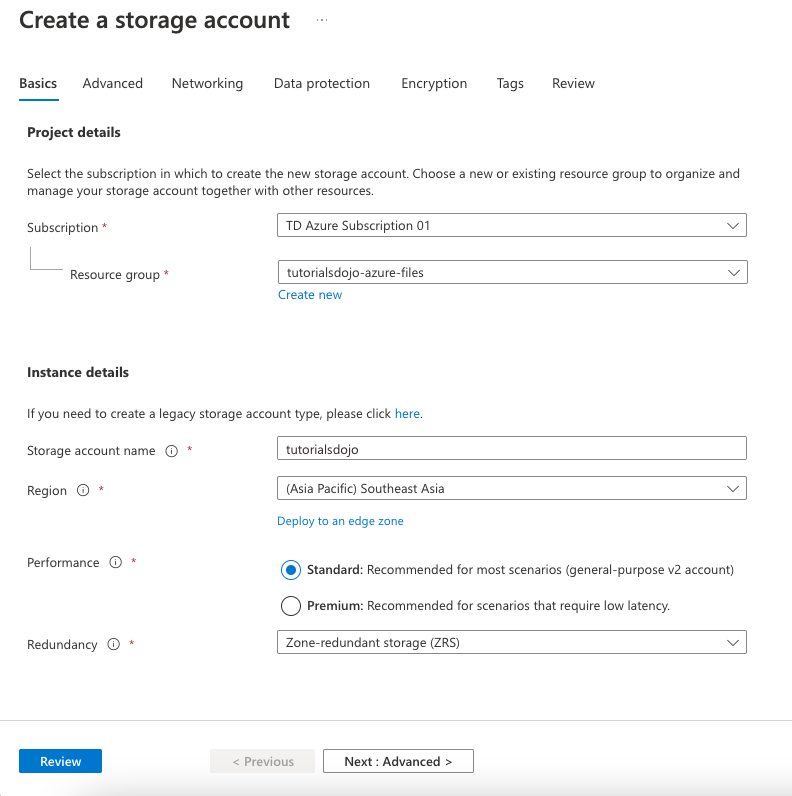Click info icon next to Storage account name
This screenshot has height=796, width=792.
(x=171, y=451)
